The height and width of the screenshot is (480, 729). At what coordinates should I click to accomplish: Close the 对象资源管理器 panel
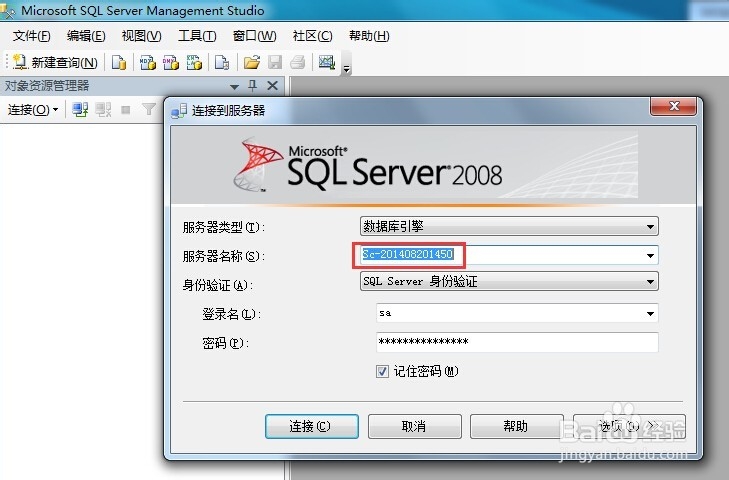(272, 86)
